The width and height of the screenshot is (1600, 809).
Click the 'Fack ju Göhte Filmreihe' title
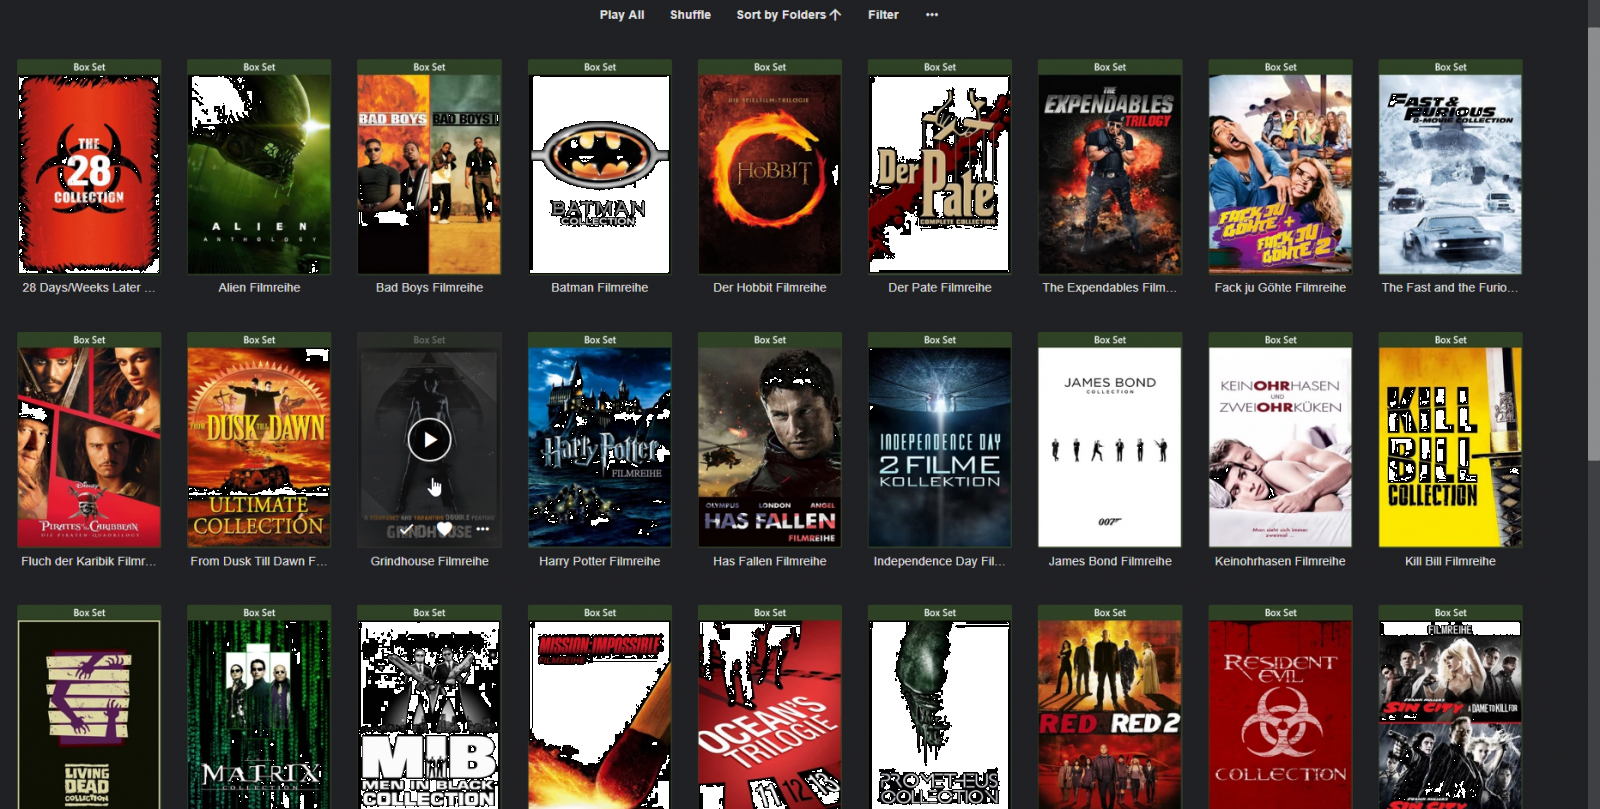[1280, 288]
